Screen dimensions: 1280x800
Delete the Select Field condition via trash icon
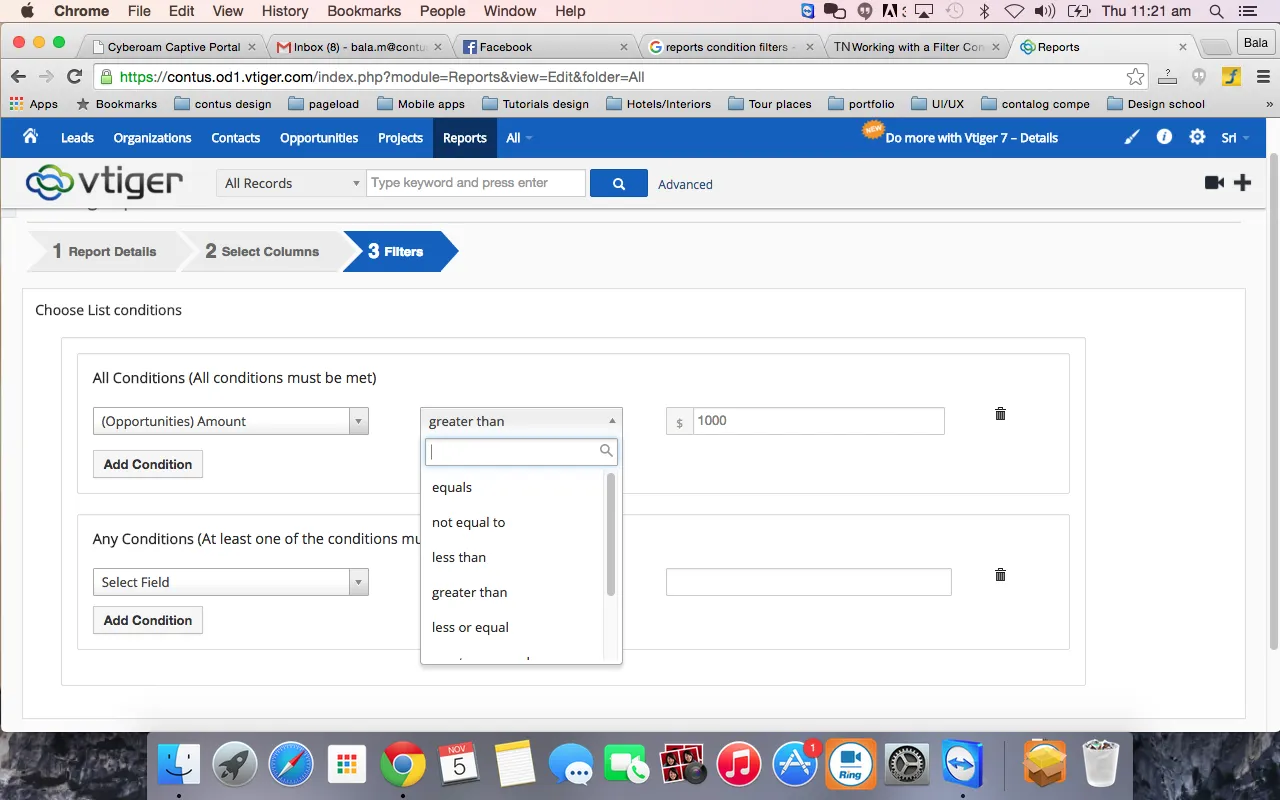click(x=1000, y=575)
